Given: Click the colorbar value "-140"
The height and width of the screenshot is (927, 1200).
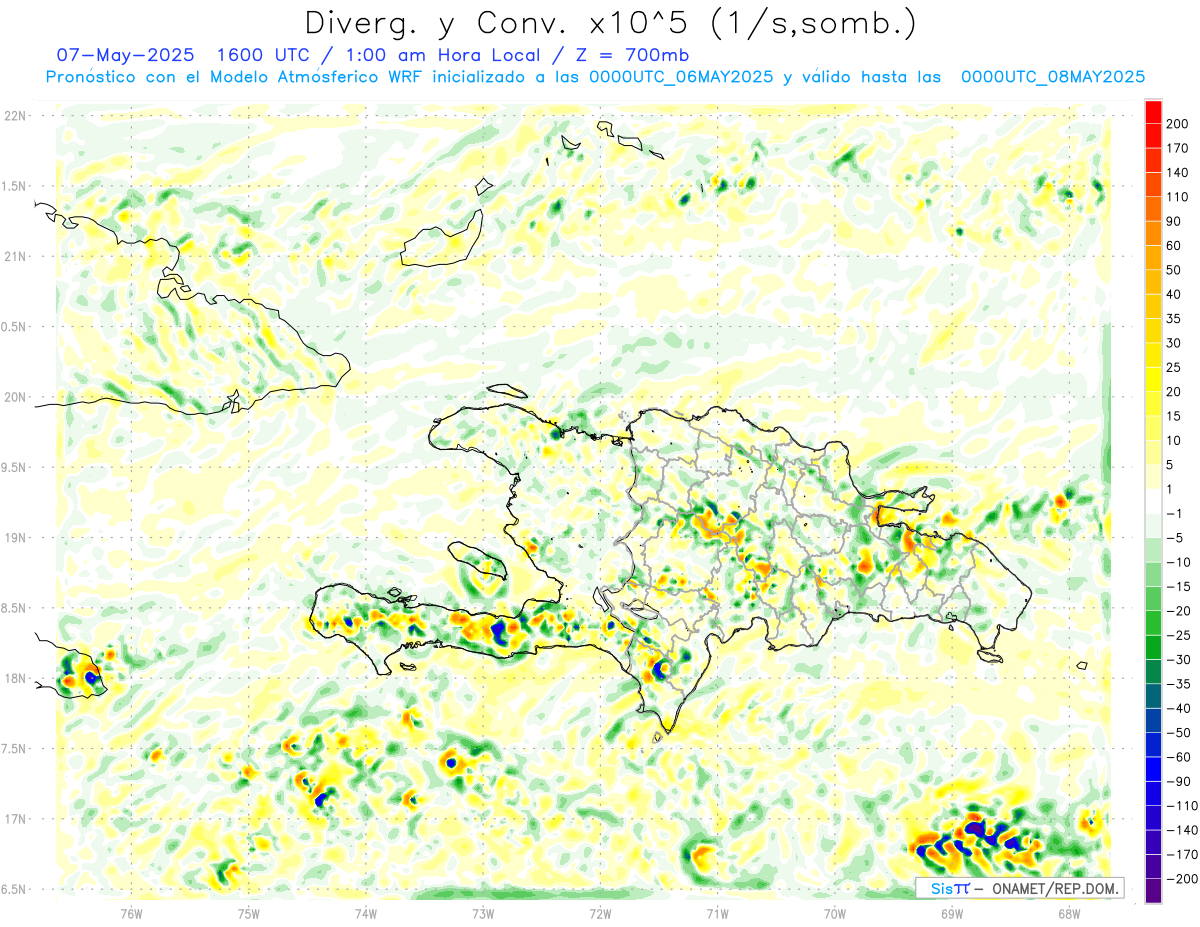Looking at the screenshot, I should pyautogui.click(x=1180, y=830).
